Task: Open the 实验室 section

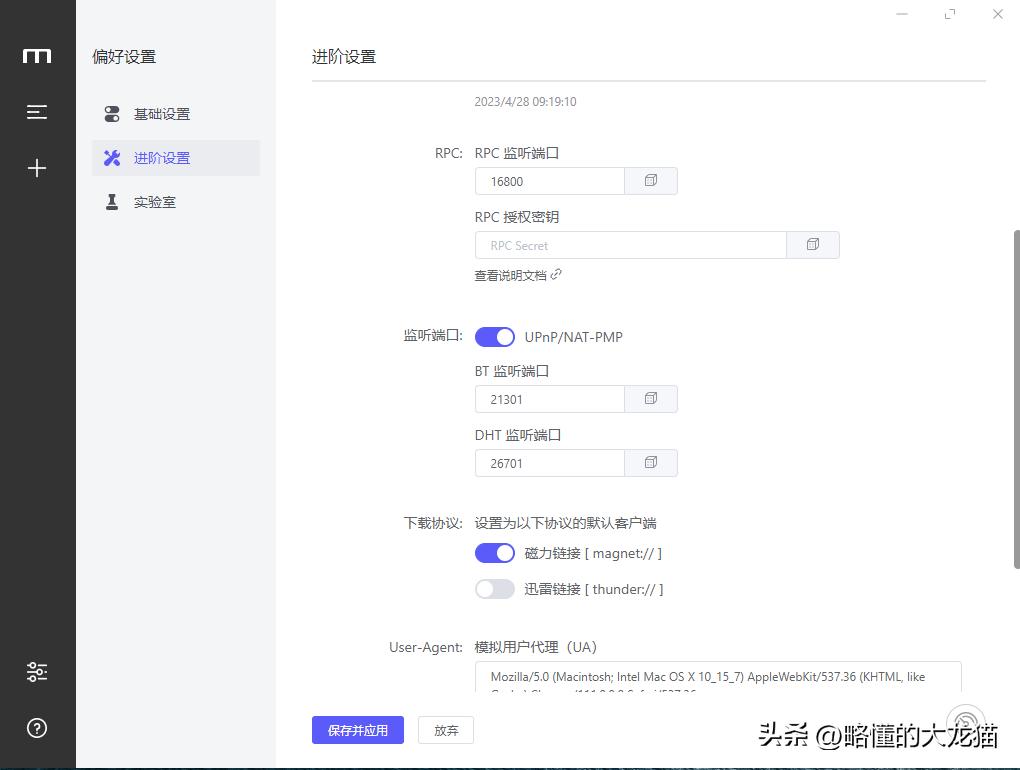Action: pyautogui.click(x=155, y=201)
